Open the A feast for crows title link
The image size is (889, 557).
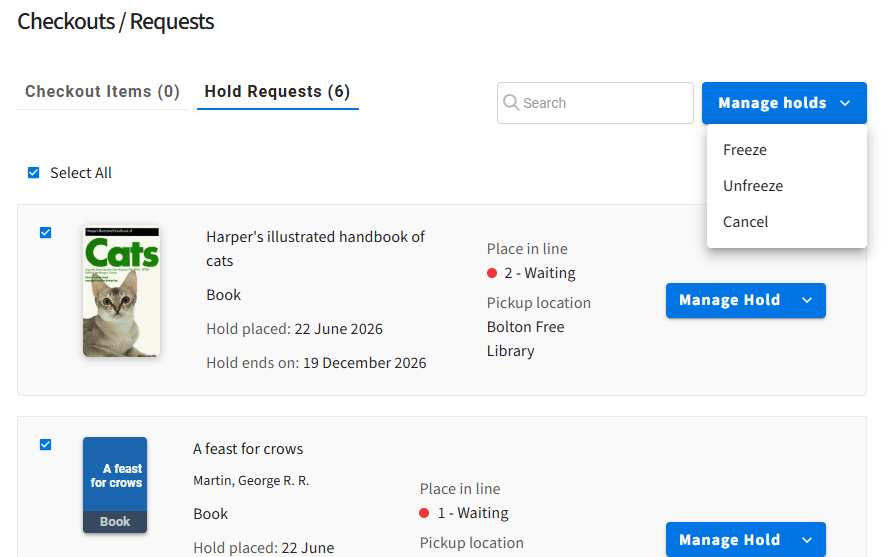[248, 449]
